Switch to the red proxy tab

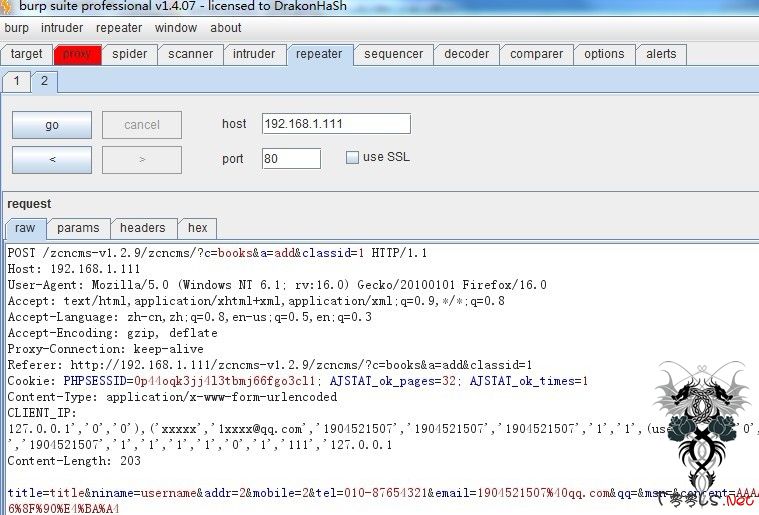tap(77, 54)
